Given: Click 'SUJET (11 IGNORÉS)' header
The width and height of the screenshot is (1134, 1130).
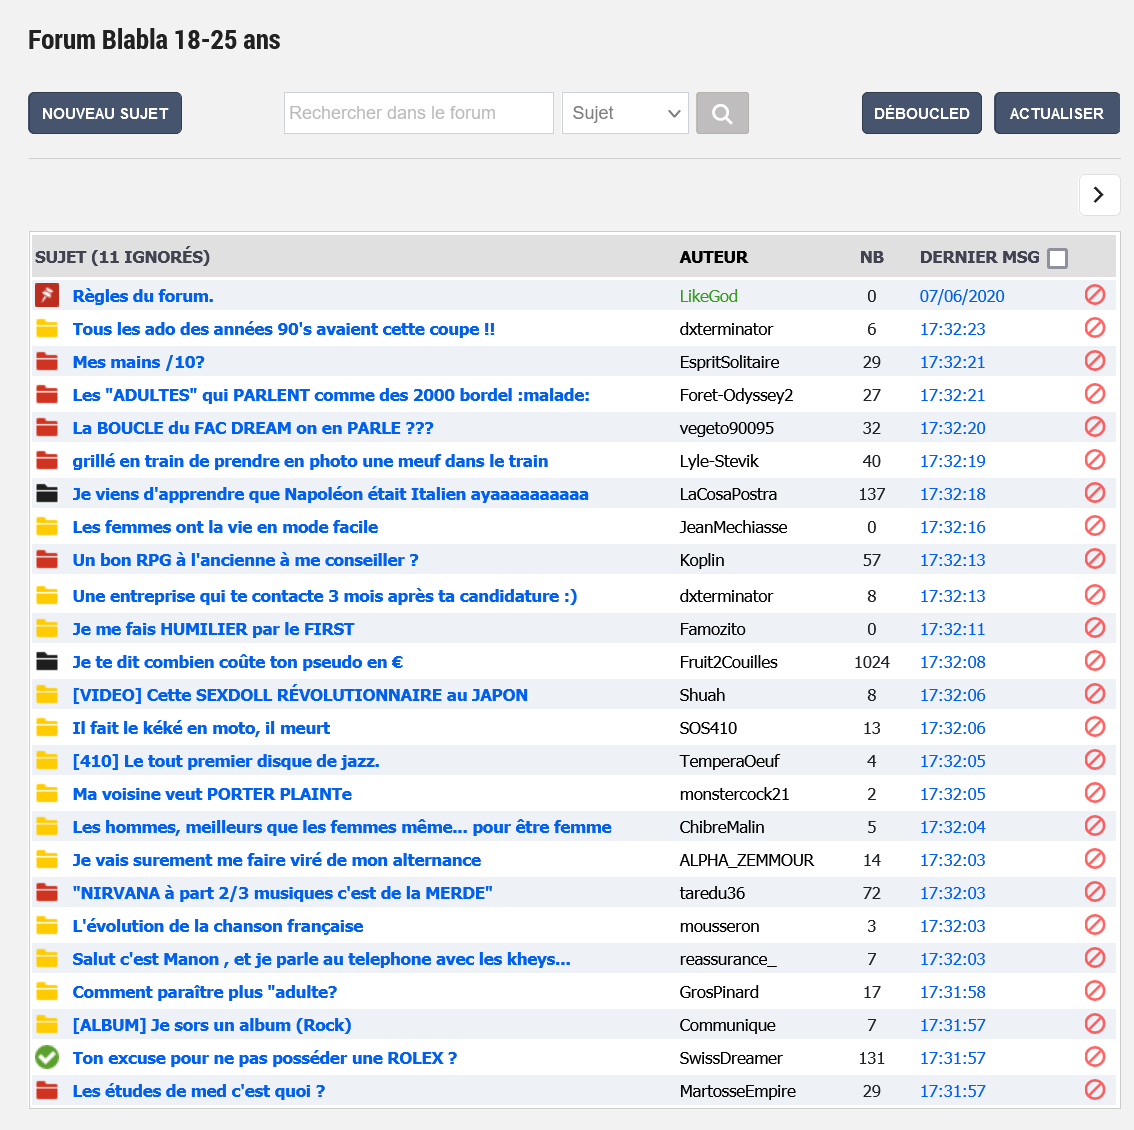Looking at the screenshot, I should pyautogui.click(x=122, y=257).
